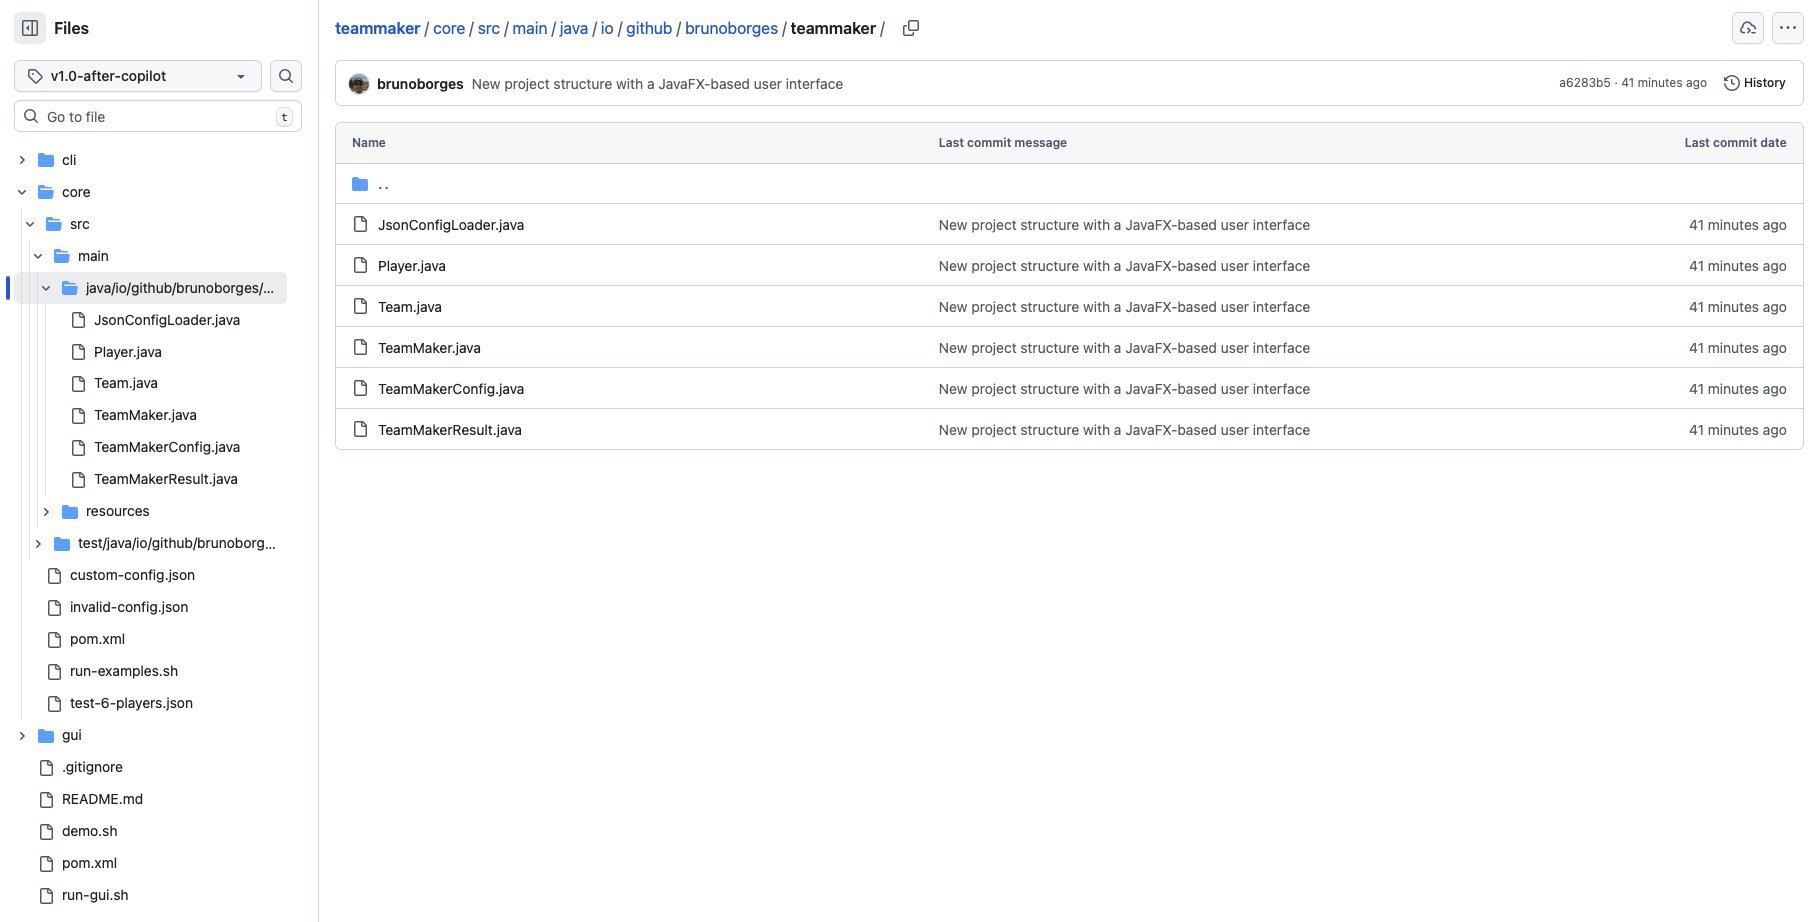
Task: Click the cloud download icon button
Action: click(x=1747, y=28)
